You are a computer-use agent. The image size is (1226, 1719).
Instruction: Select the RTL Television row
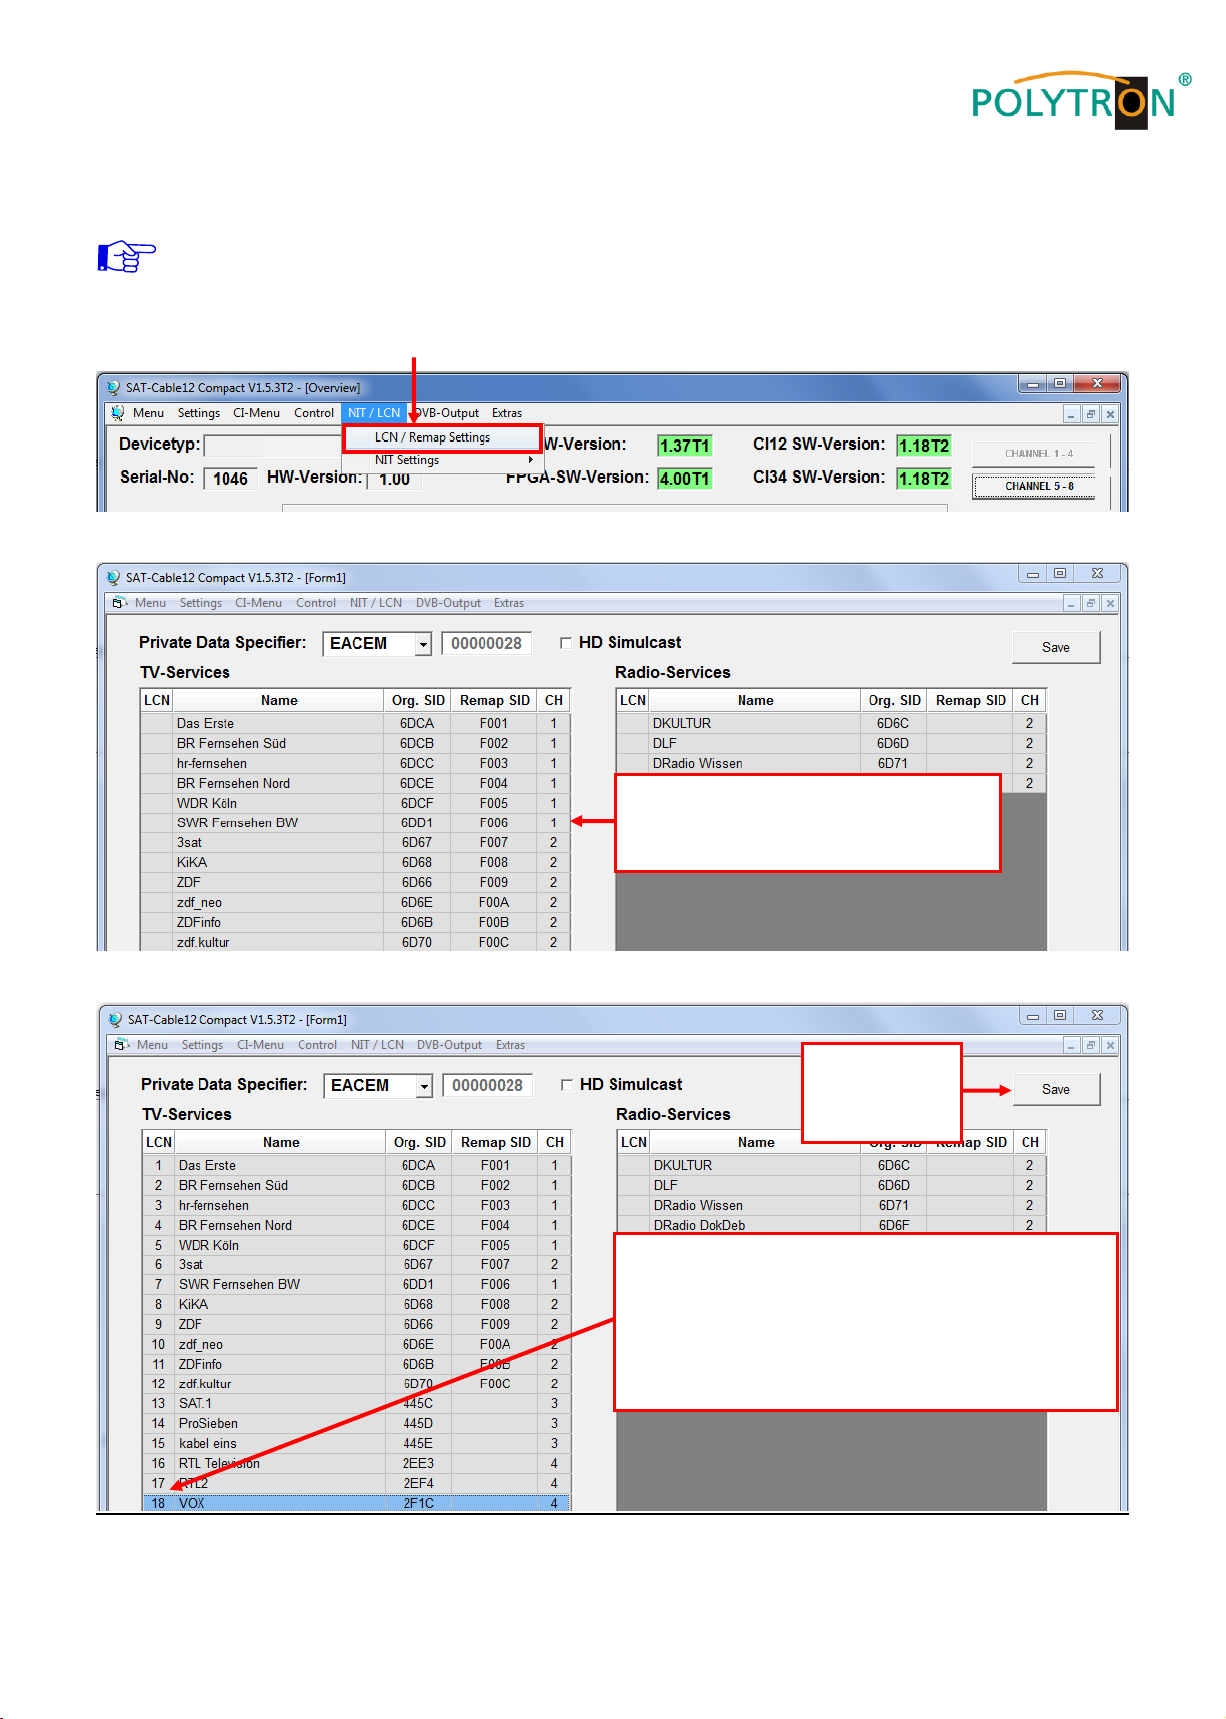click(x=356, y=1463)
